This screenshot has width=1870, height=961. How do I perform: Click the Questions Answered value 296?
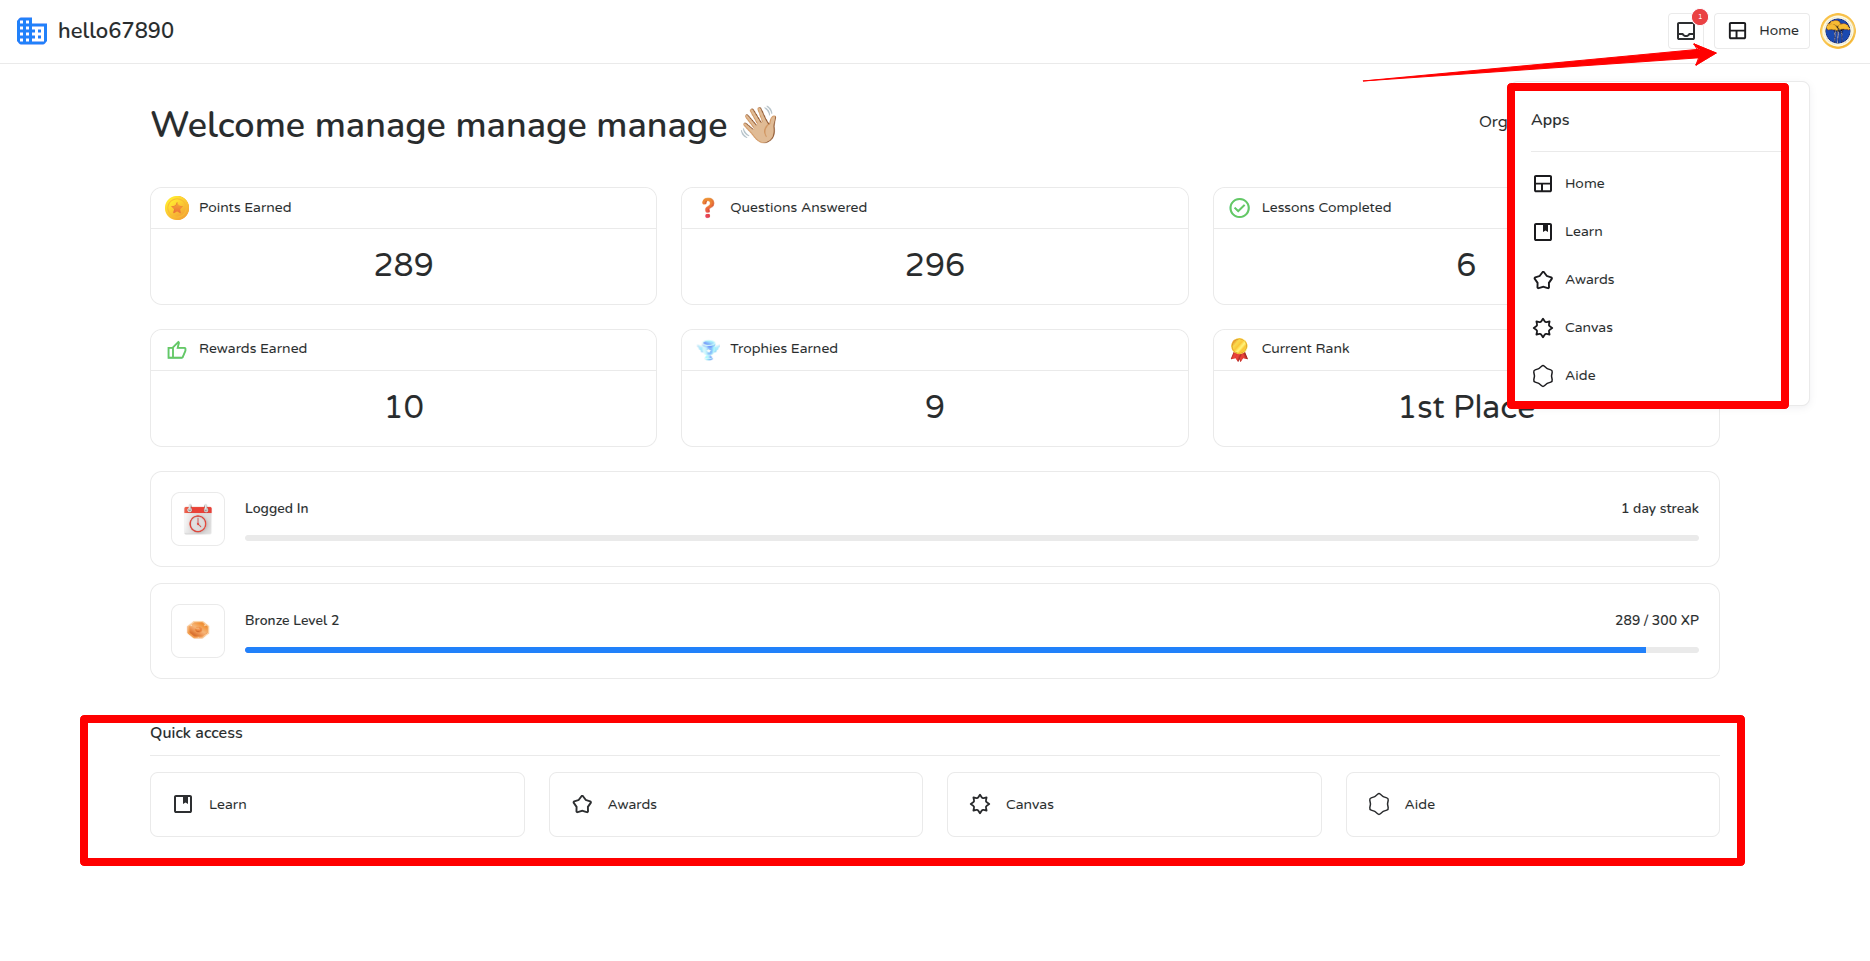[x=935, y=265]
